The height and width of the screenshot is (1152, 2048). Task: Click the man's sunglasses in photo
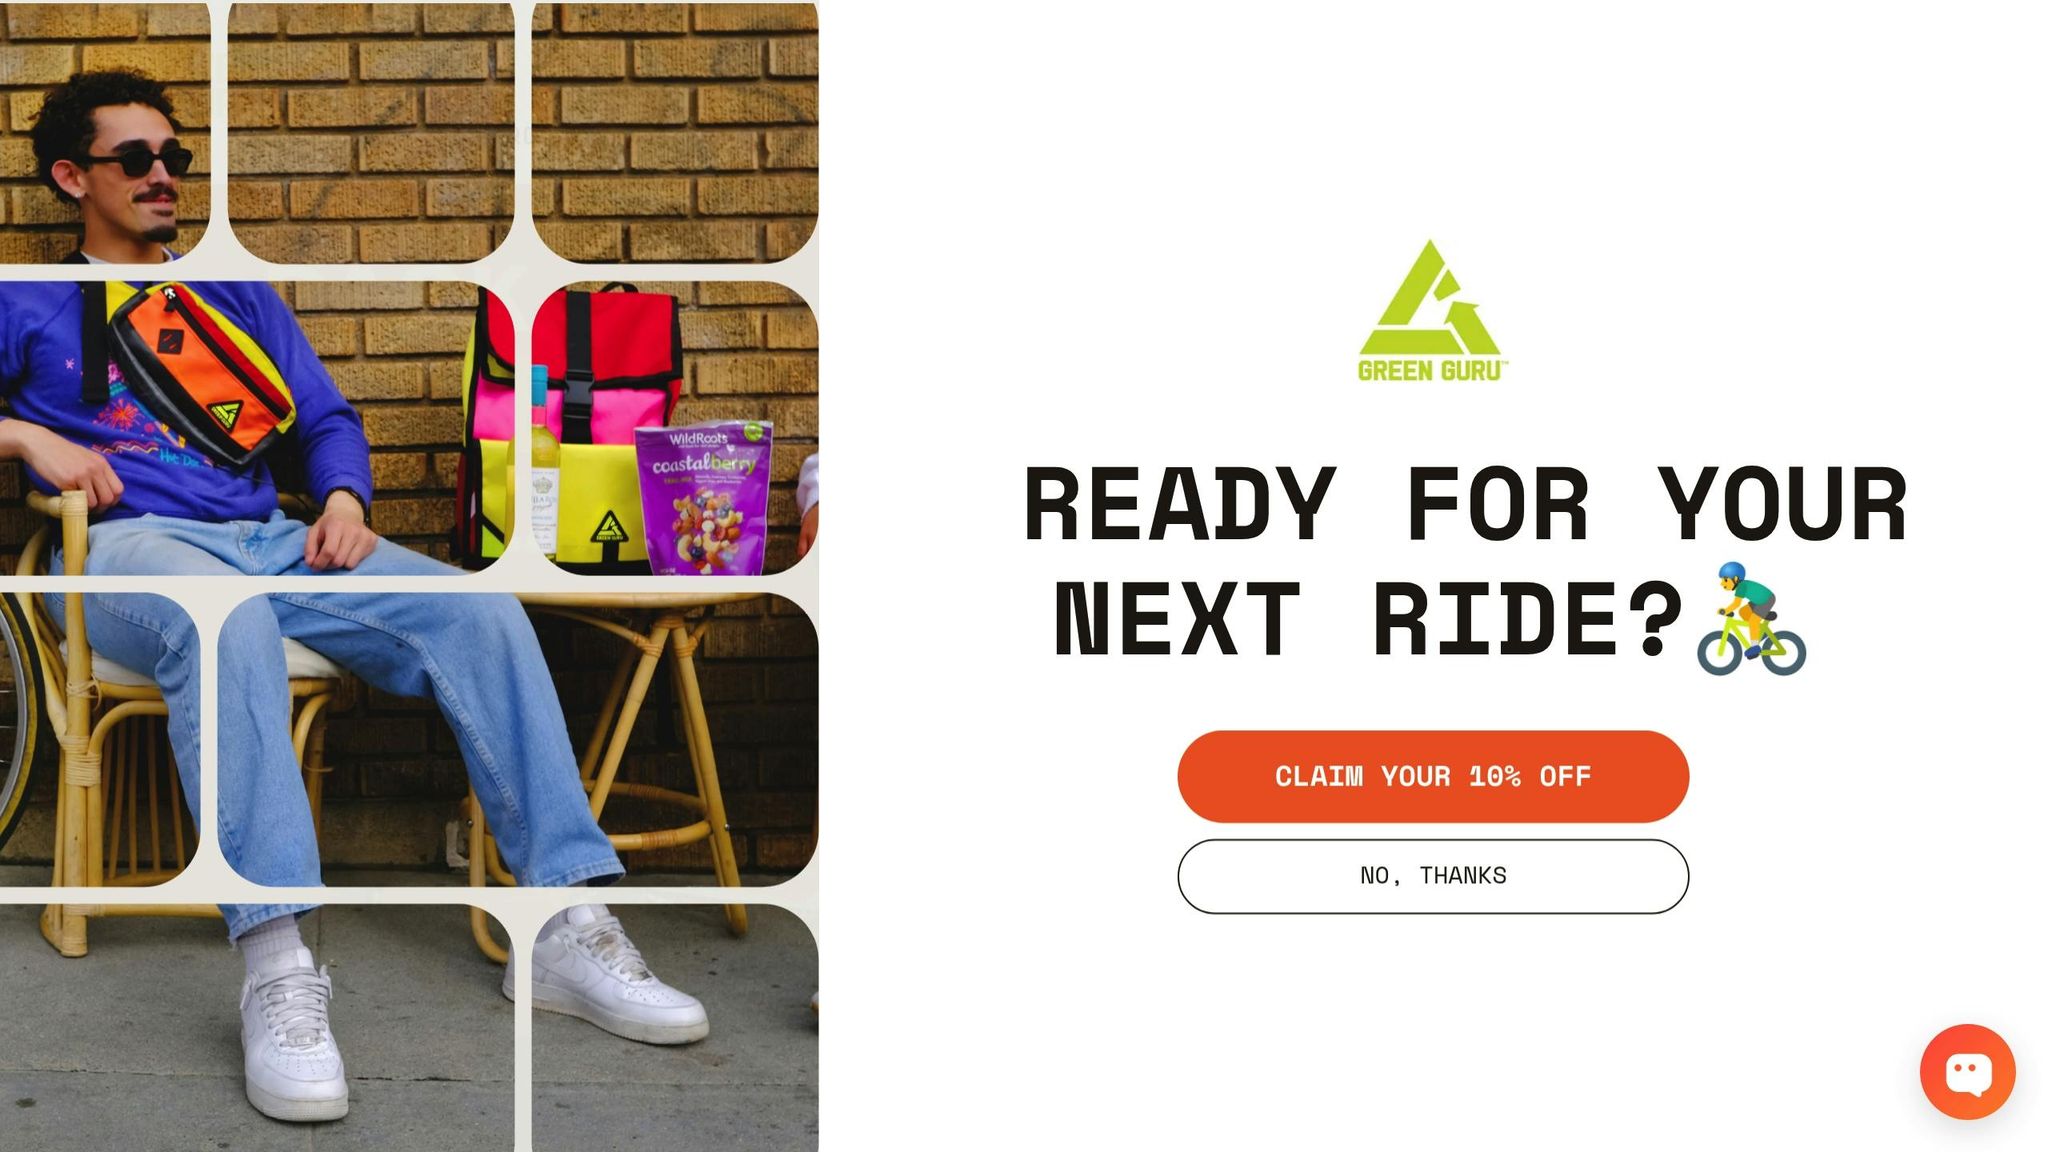[x=140, y=160]
